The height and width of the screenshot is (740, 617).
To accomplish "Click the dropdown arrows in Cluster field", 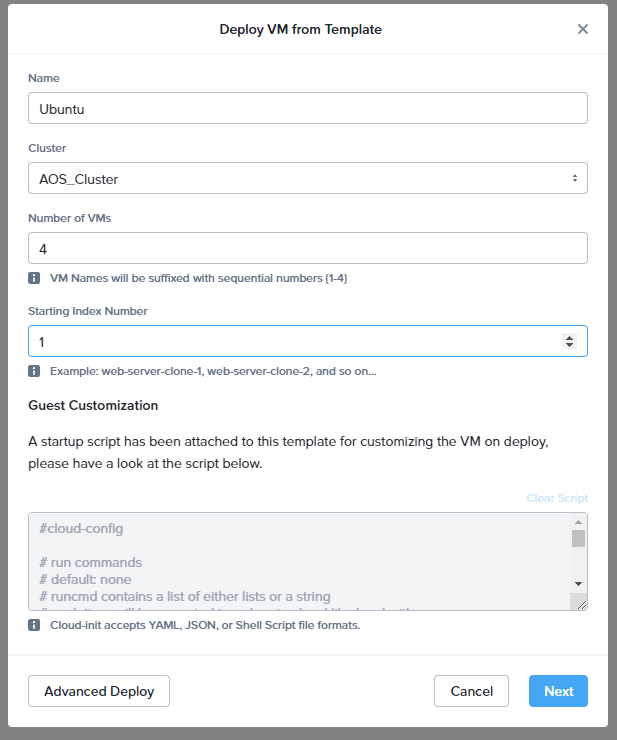I will pyautogui.click(x=575, y=178).
